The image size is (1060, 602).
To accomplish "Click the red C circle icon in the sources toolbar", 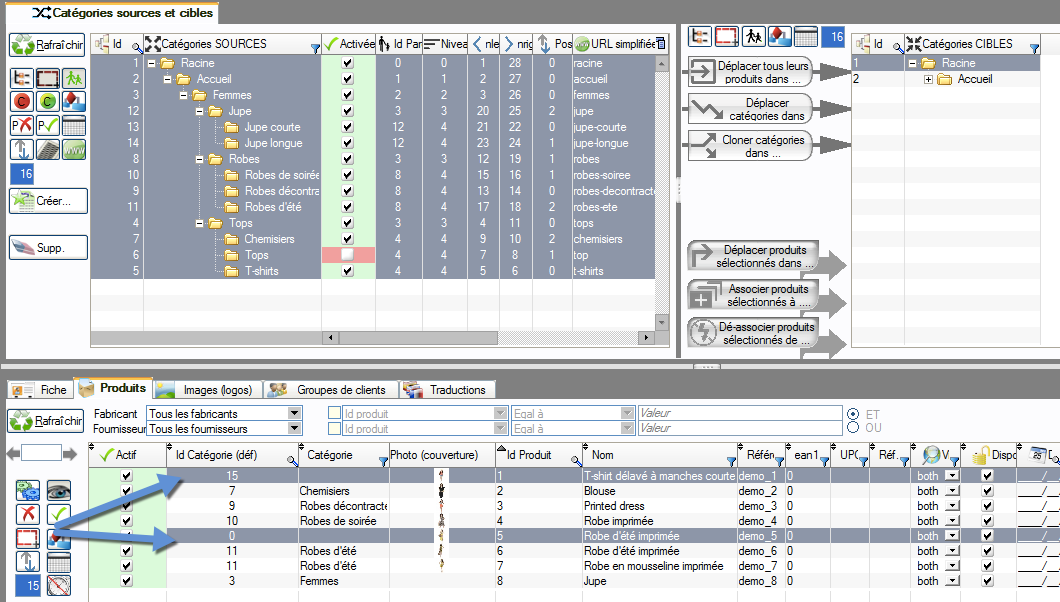I will (22, 101).
